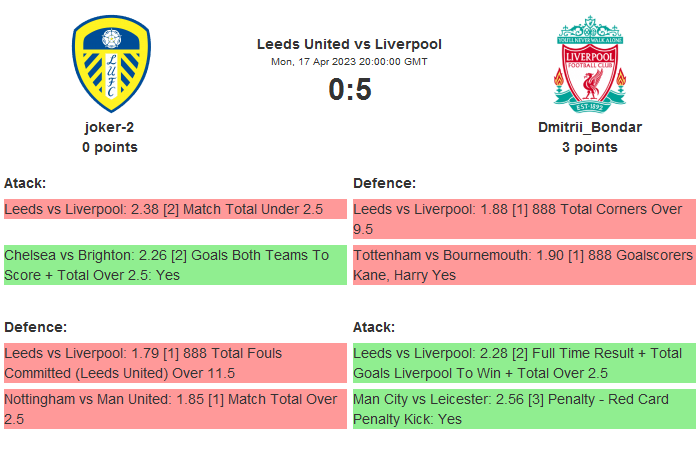Click the match date and time text
700x460 pixels.
349,62
